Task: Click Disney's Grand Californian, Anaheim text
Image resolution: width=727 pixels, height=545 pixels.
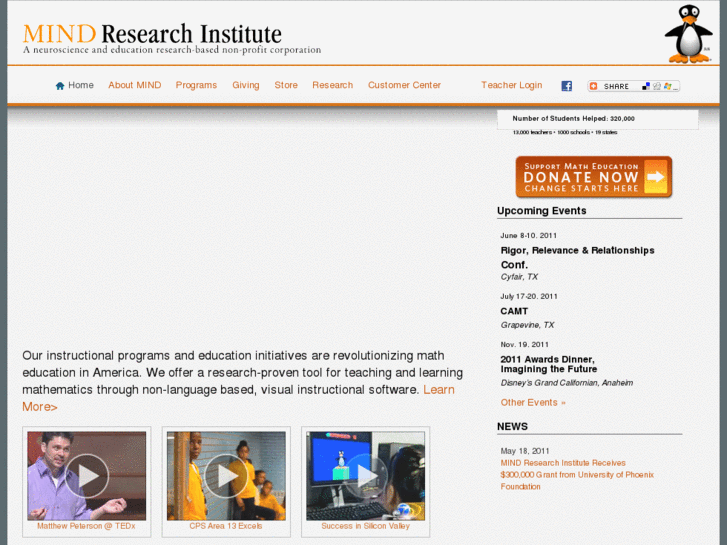Action: (x=567, y=383)
